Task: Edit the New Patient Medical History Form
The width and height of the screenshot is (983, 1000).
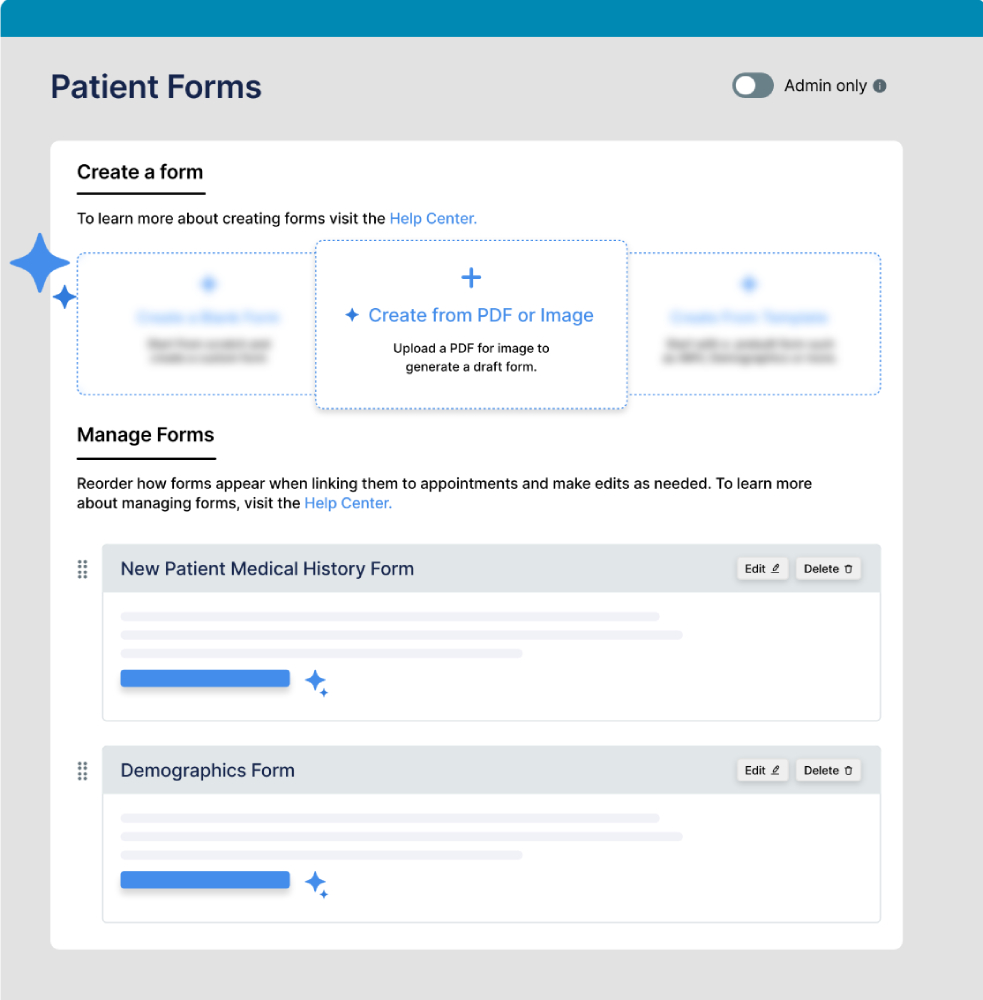Action: coord(762,569)
